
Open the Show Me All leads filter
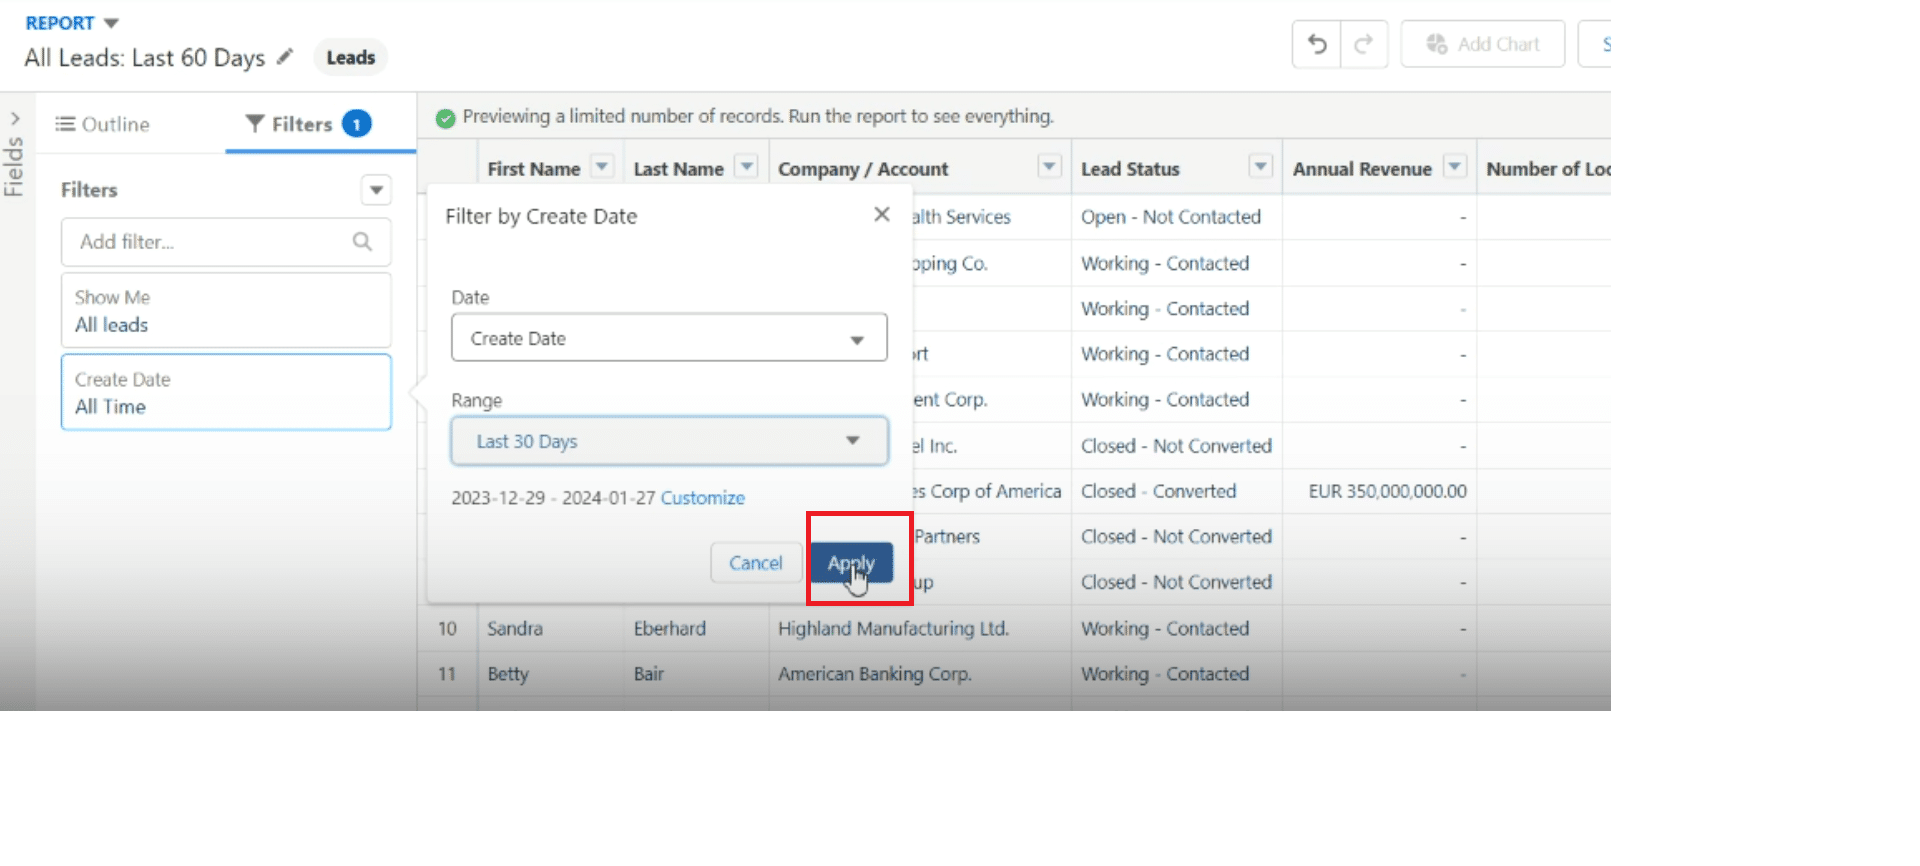pos(226,311)
